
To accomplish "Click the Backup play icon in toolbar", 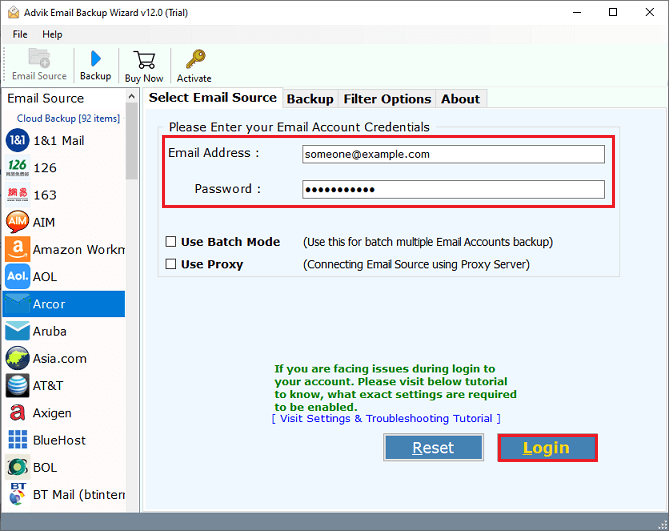I will tap(96, 58).
